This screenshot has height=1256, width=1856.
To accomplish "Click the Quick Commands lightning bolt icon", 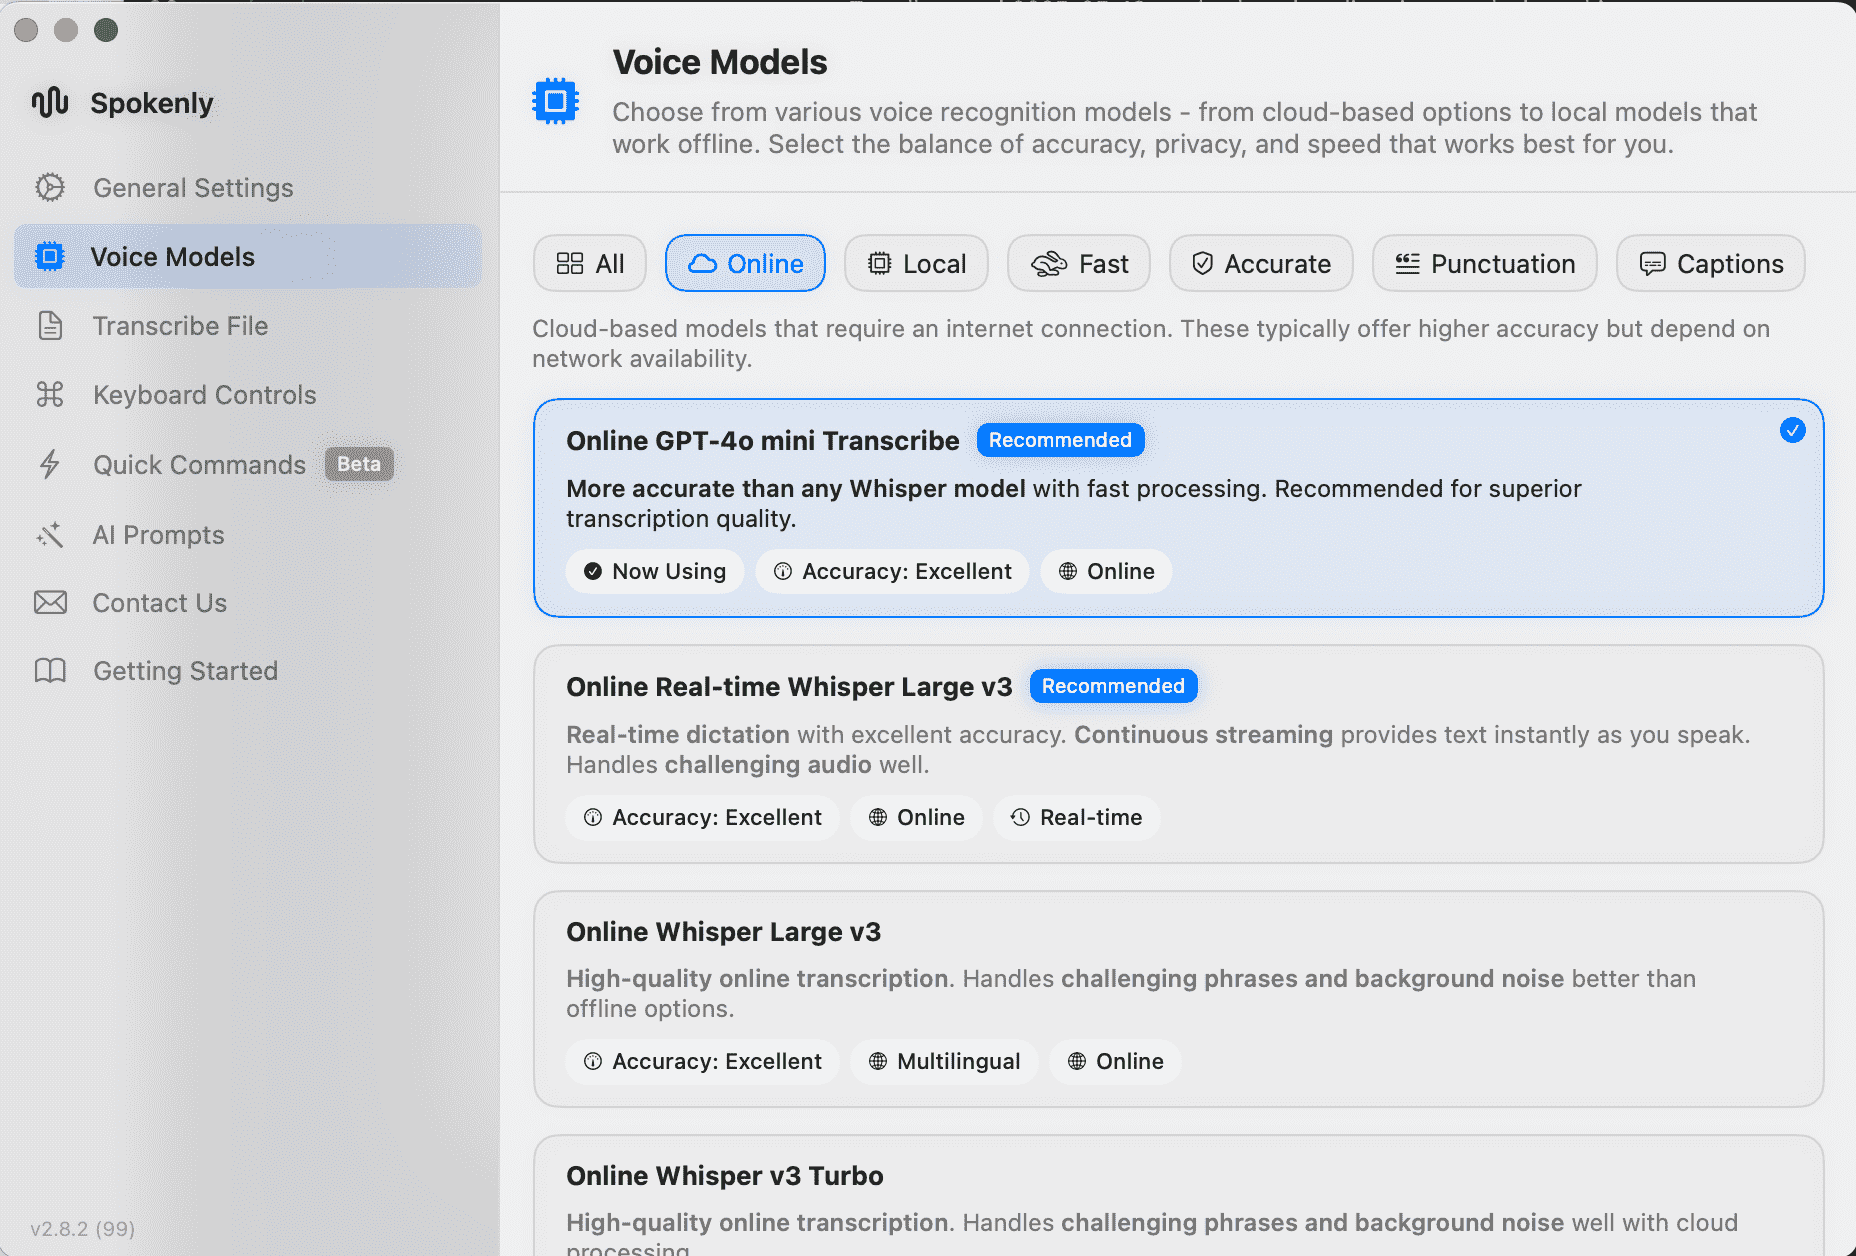I will point(50,464).
